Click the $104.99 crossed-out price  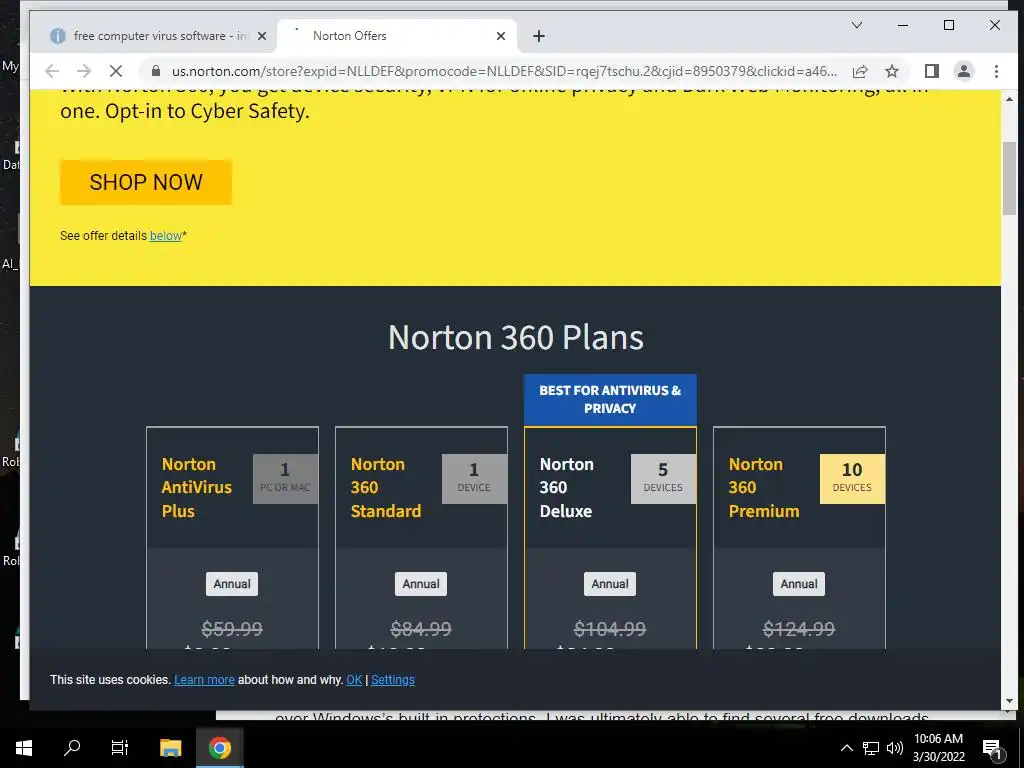click(x=610, y=629)
